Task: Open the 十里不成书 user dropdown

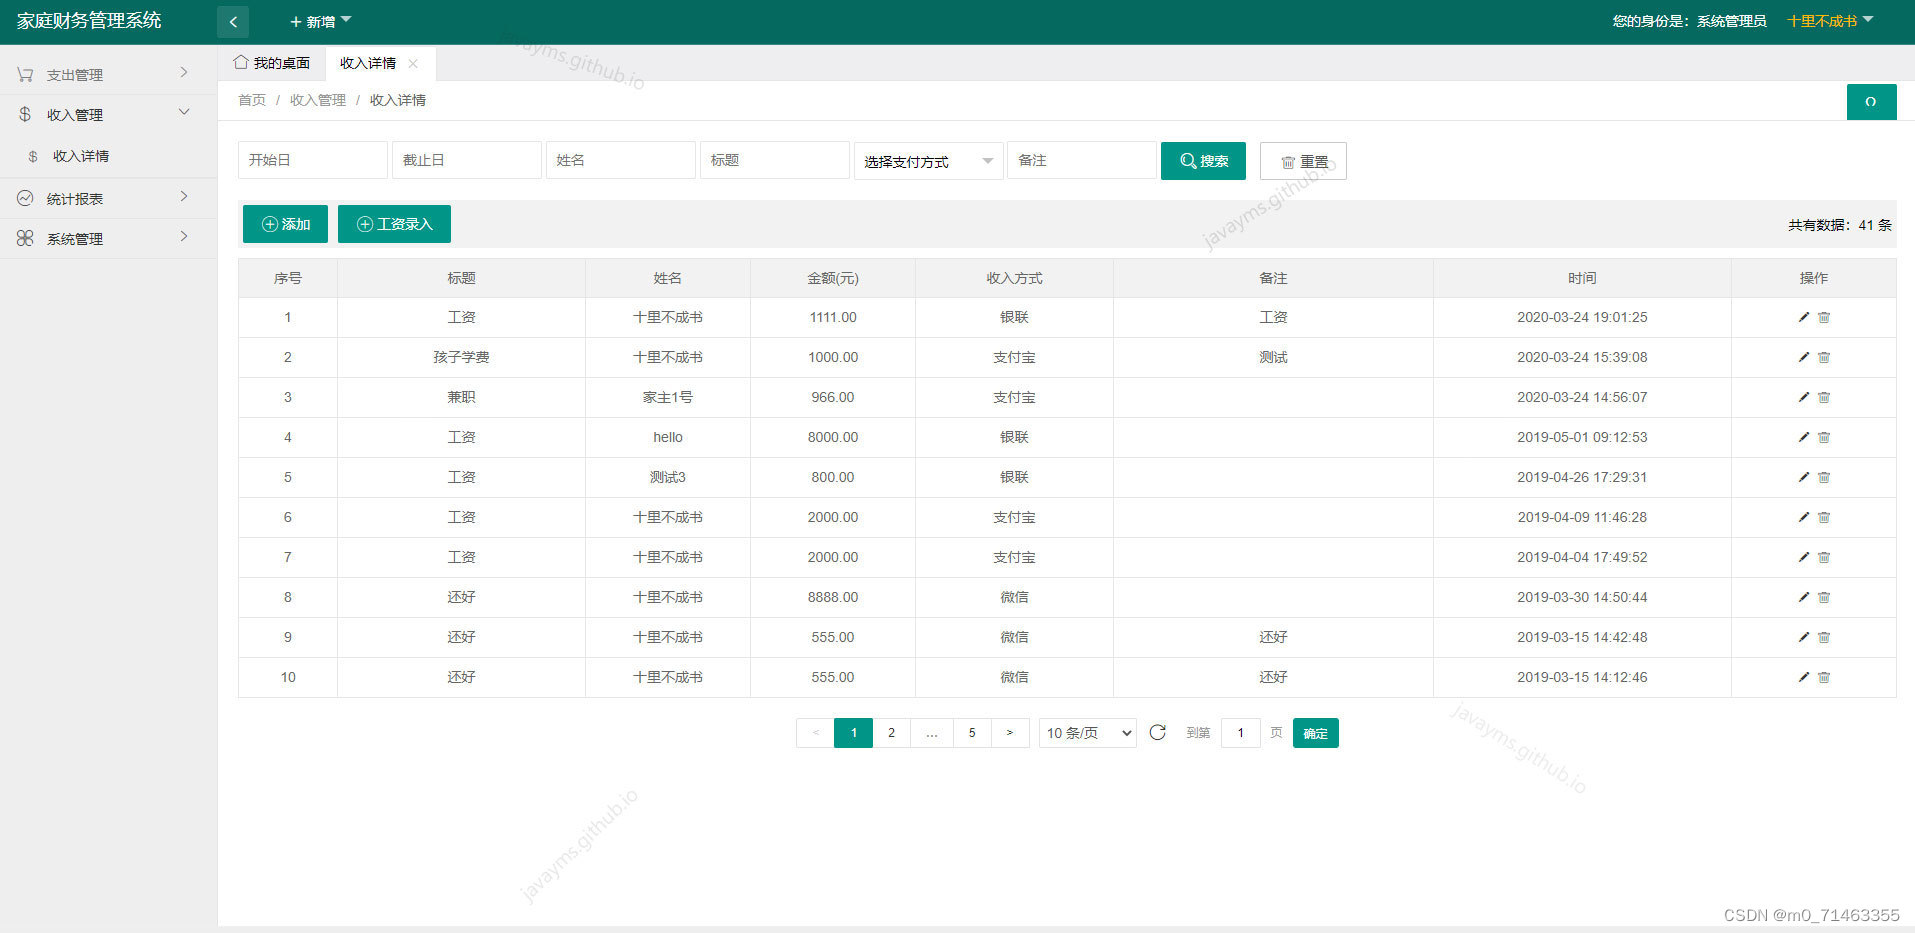Action: click(x=1830, y=21)
